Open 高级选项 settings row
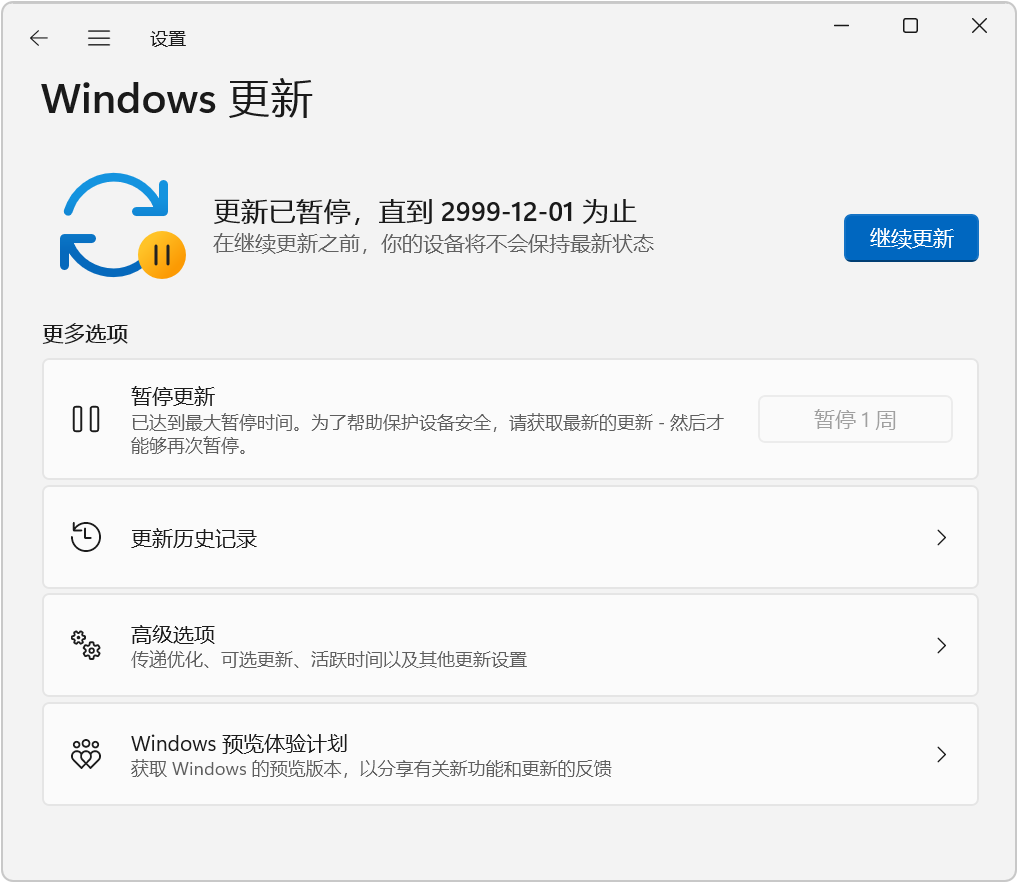The width and height of the screenshot is (1018, 883). point(510,646)
